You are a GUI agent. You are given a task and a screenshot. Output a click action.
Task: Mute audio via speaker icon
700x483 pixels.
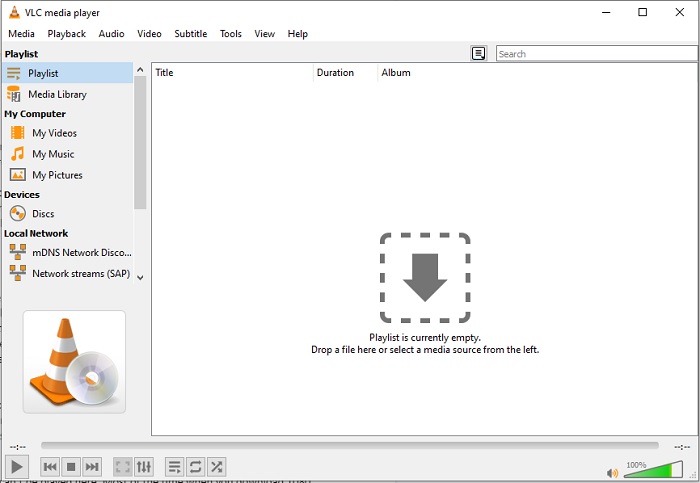[x=612, y=473]
